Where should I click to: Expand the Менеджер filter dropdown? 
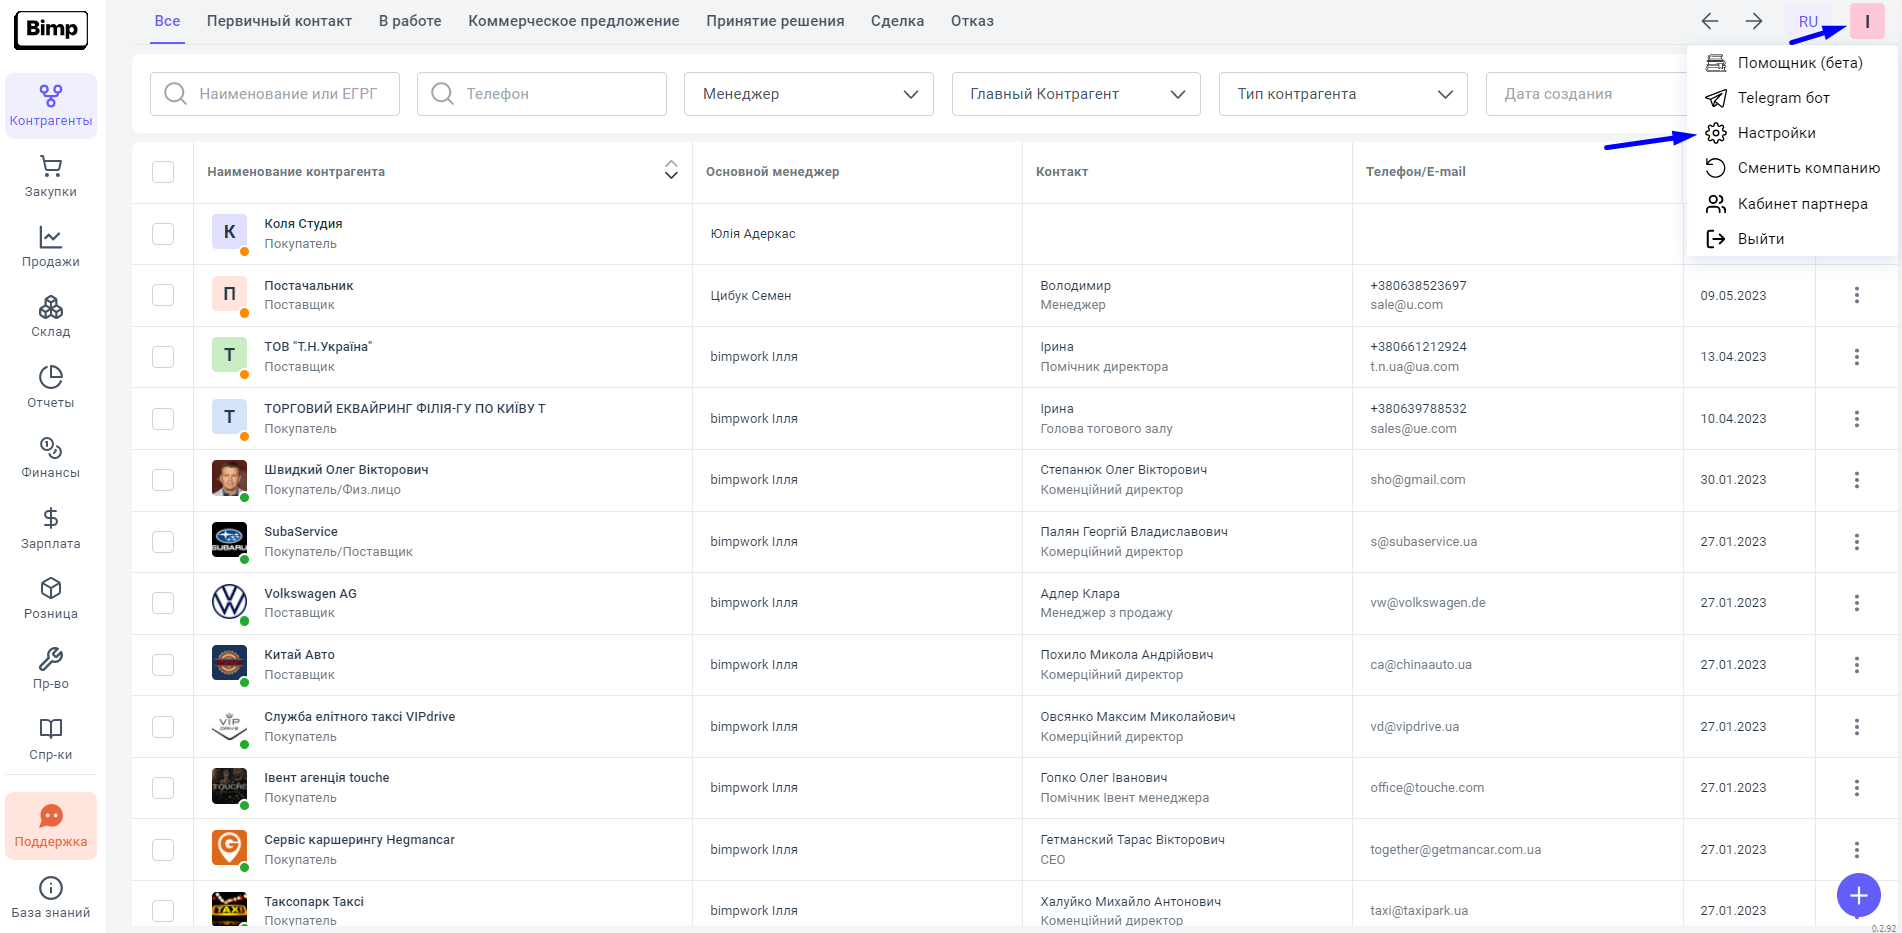click(808, 94)
